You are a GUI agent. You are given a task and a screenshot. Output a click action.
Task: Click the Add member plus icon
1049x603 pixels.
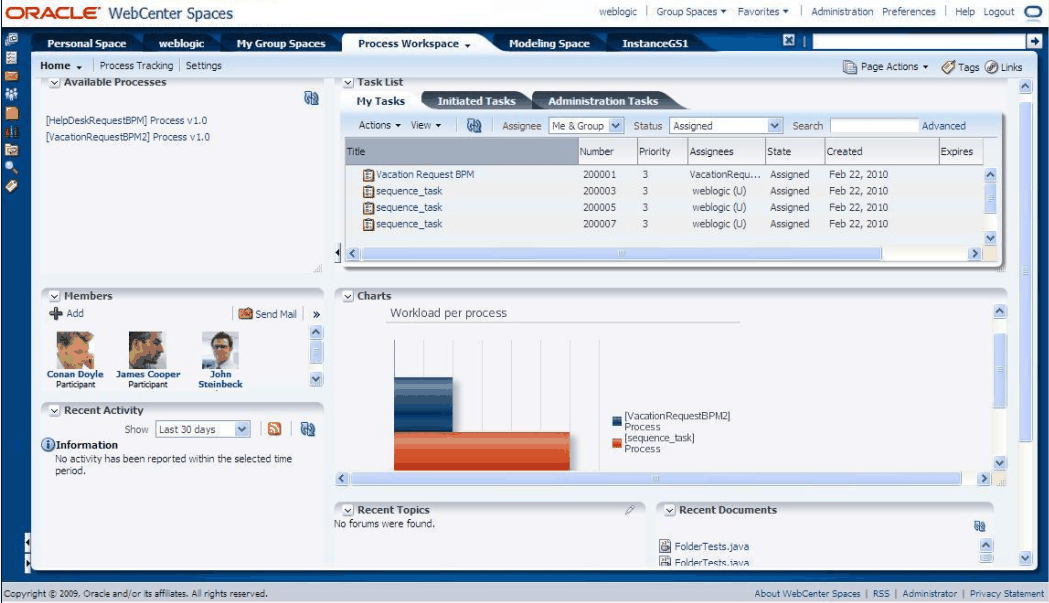pos(56,313)
